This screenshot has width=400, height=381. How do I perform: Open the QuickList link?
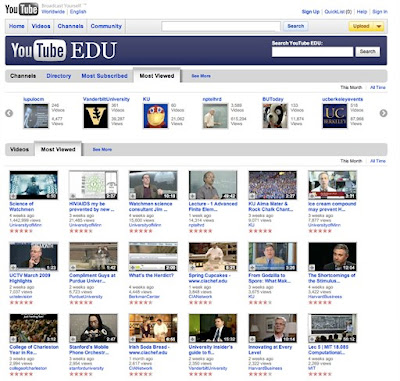tap(338, 12)
